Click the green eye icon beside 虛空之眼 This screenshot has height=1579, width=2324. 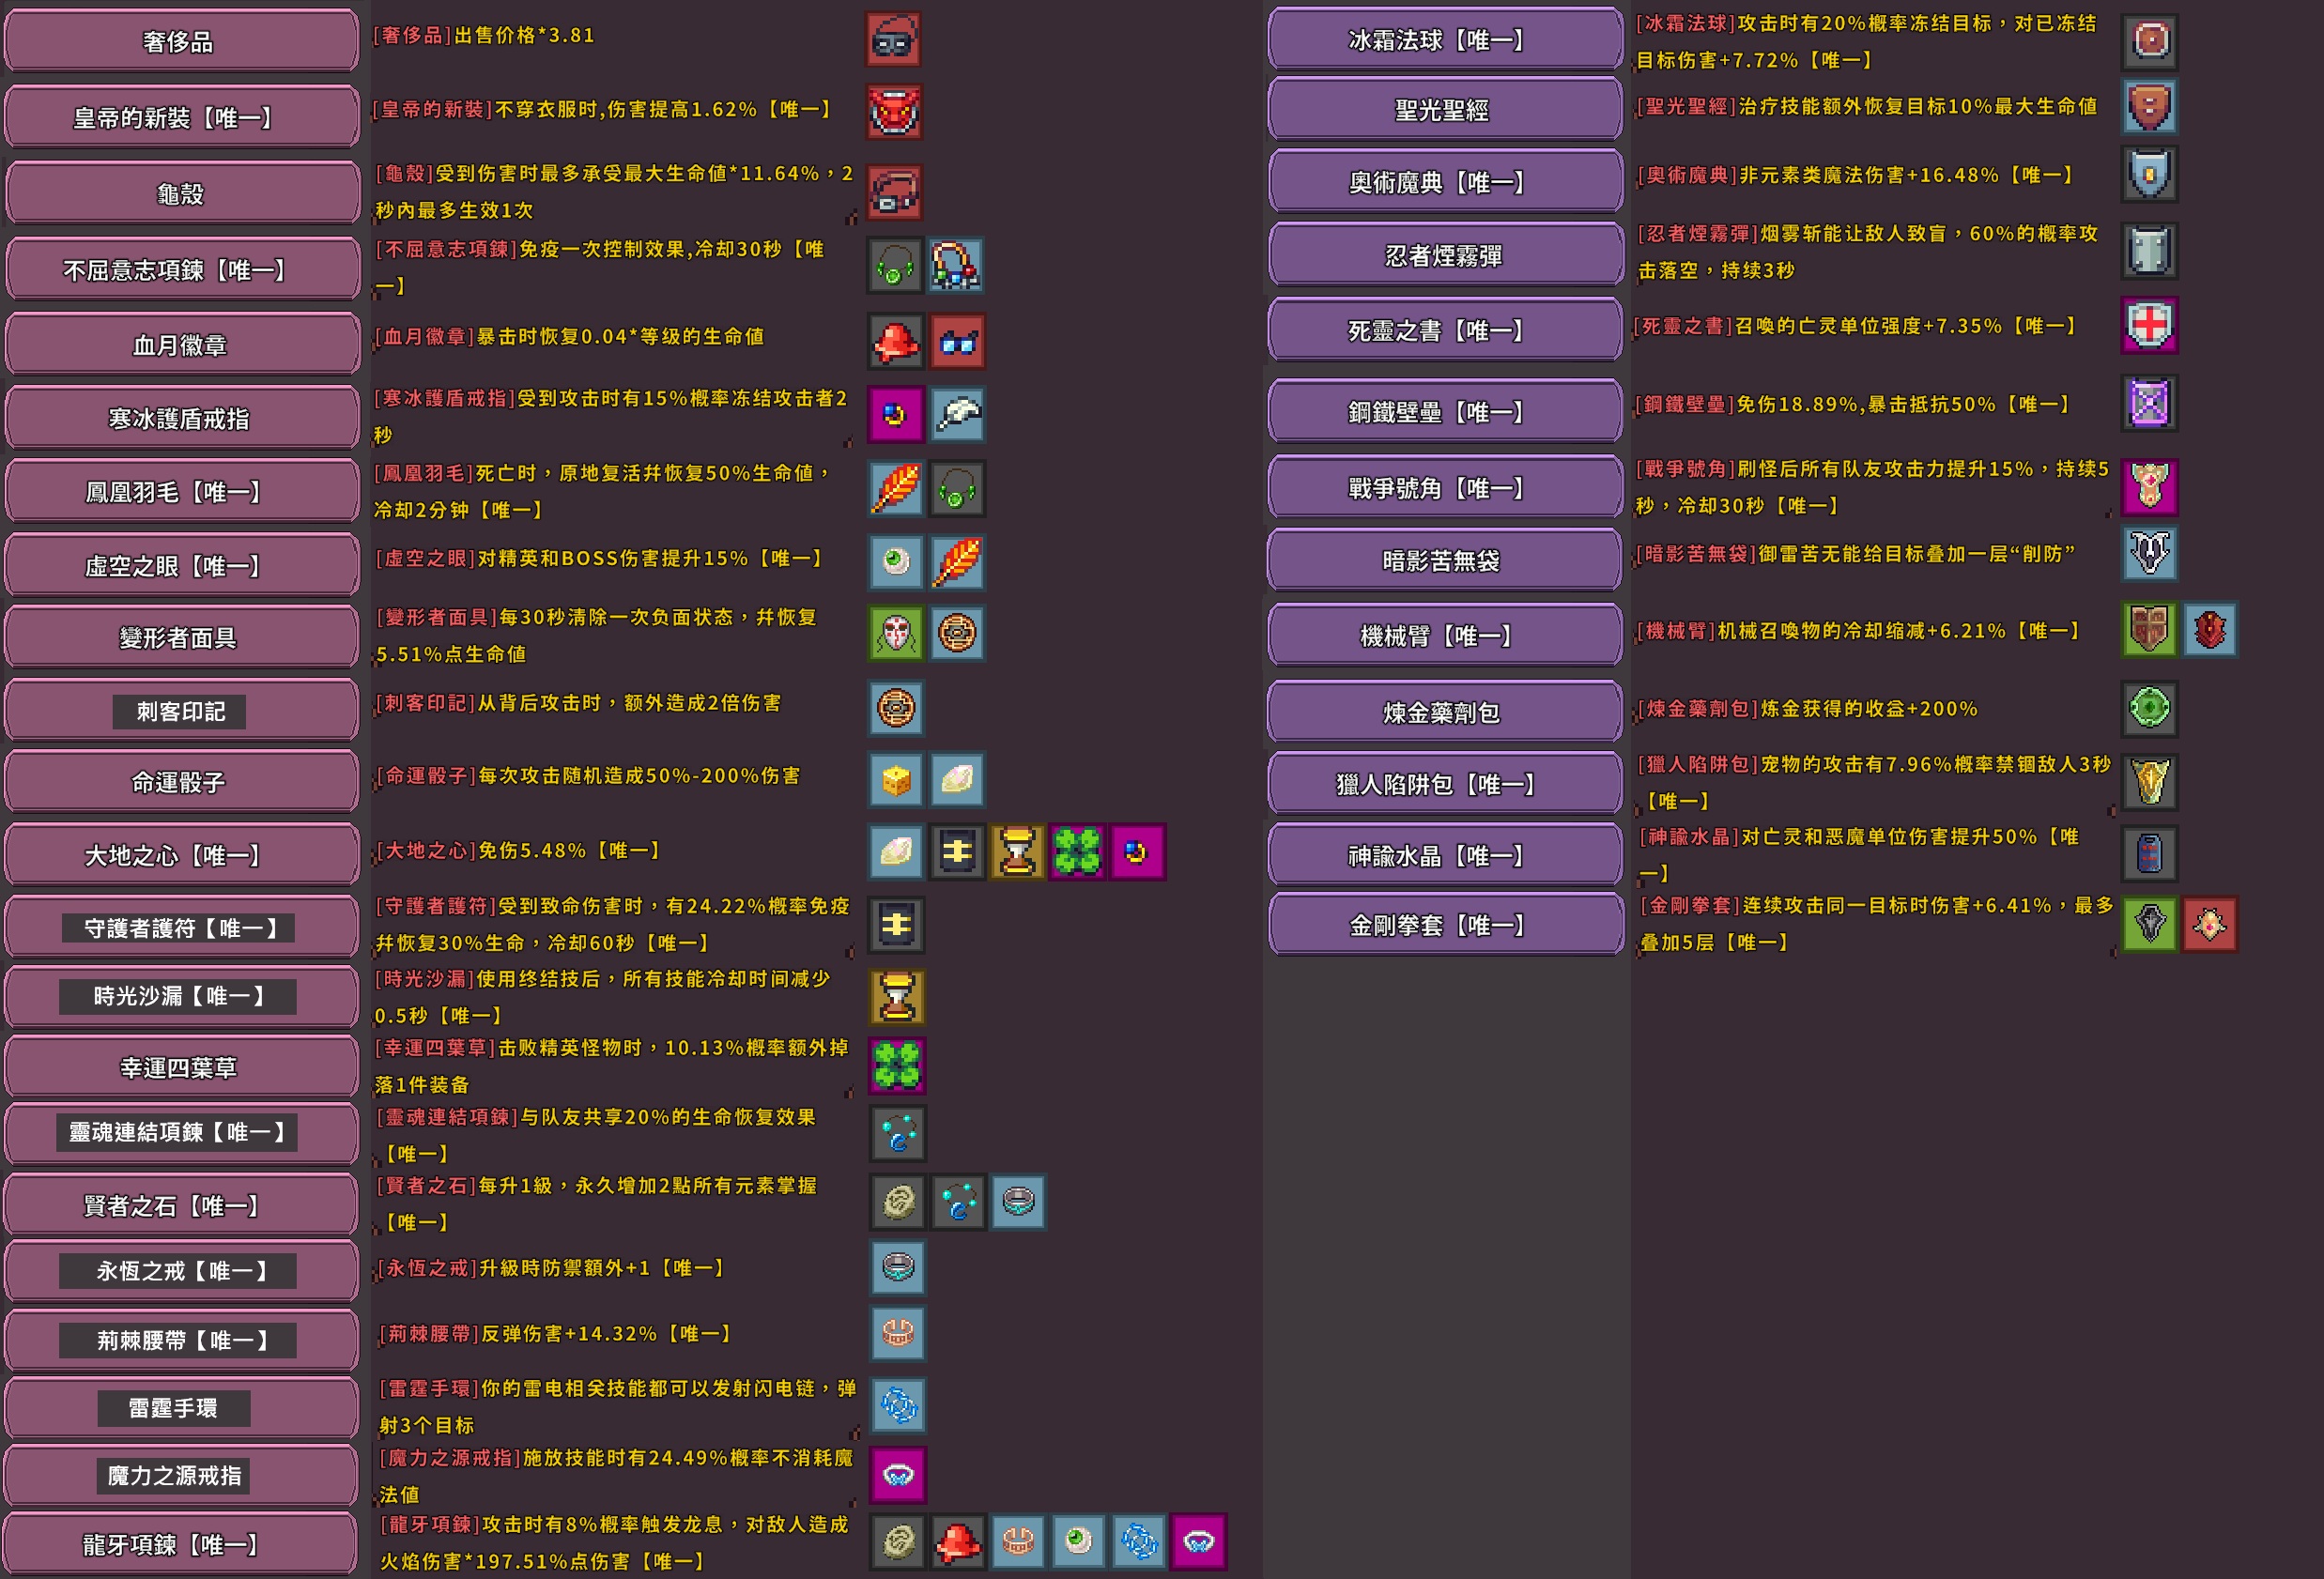pyautogui.click(x=895, y=561)
